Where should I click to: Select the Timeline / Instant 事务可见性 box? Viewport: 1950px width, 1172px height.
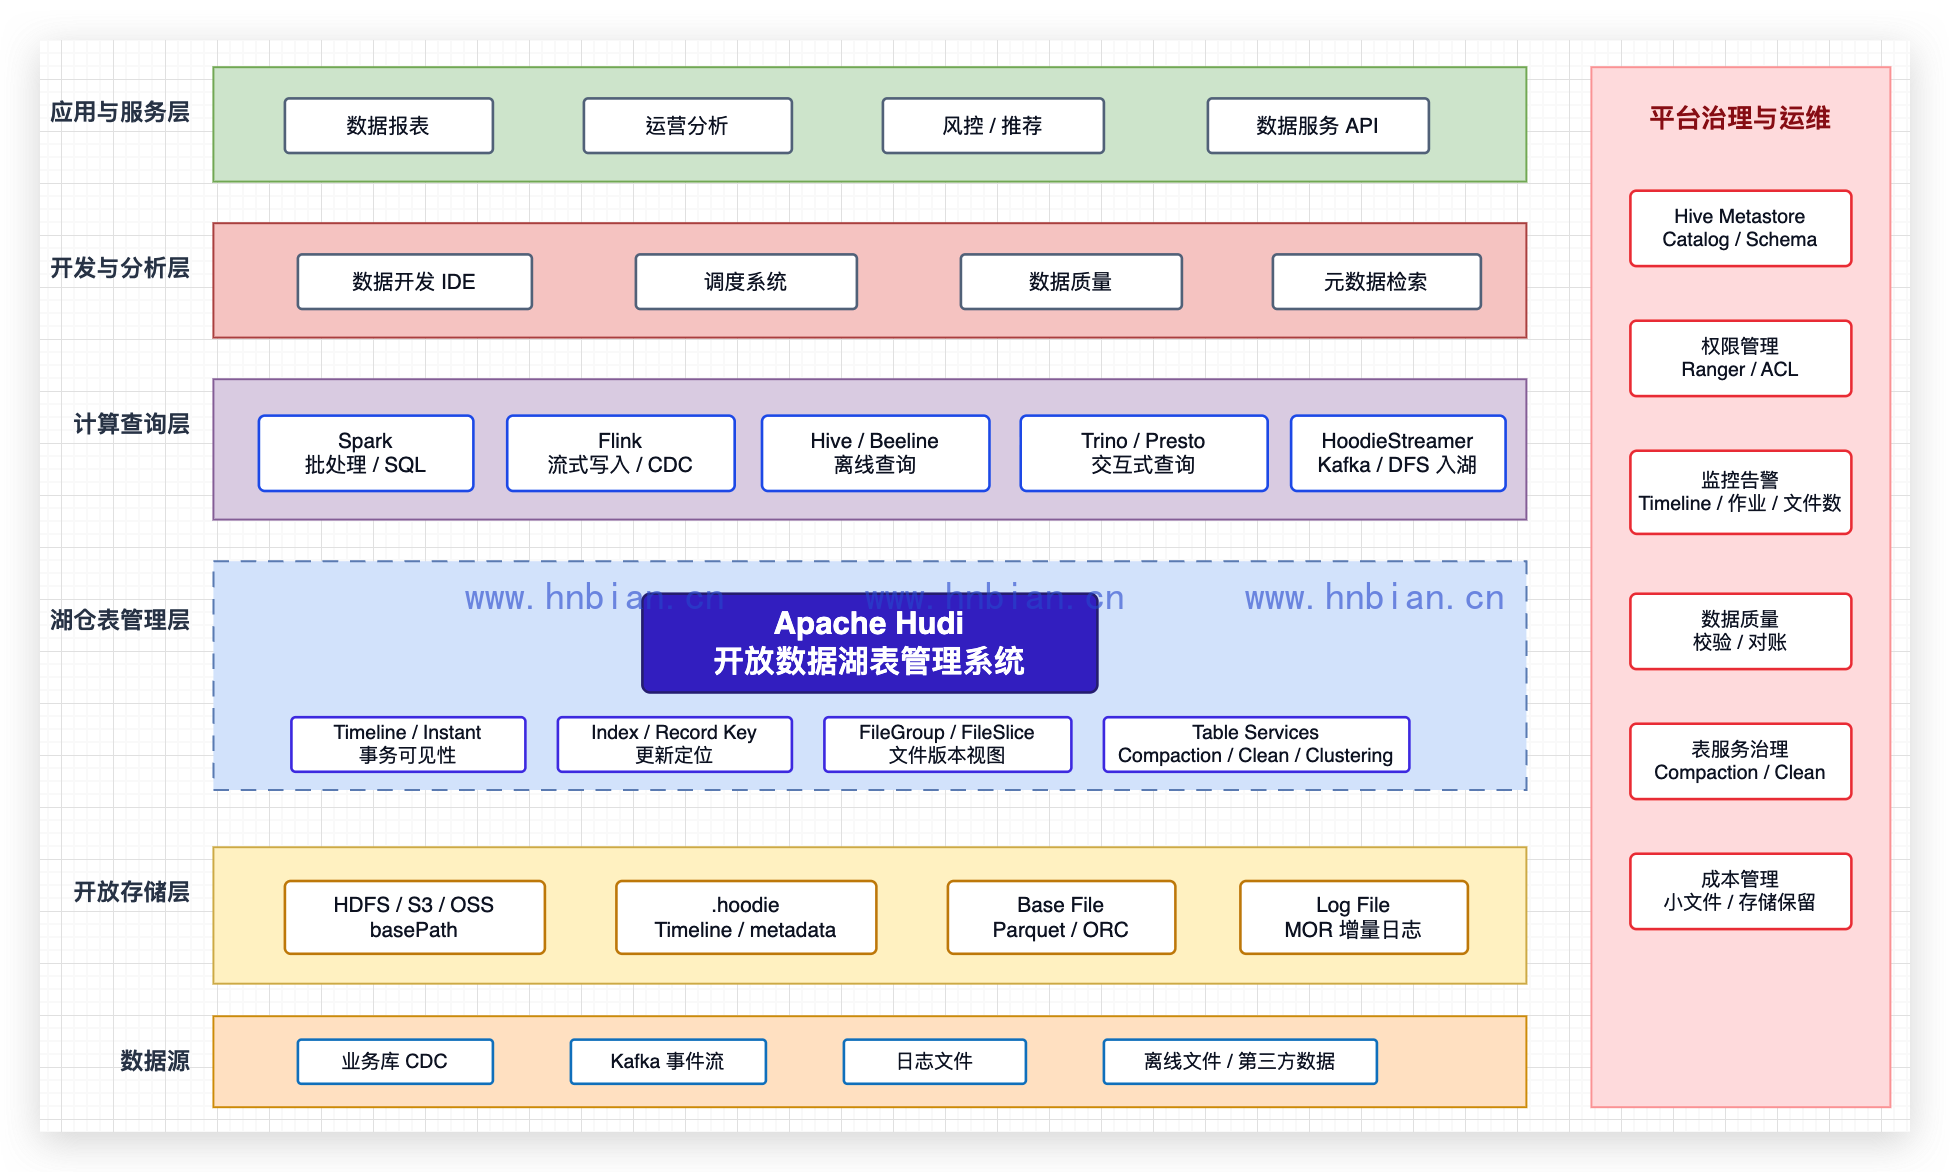pos(408,744)
